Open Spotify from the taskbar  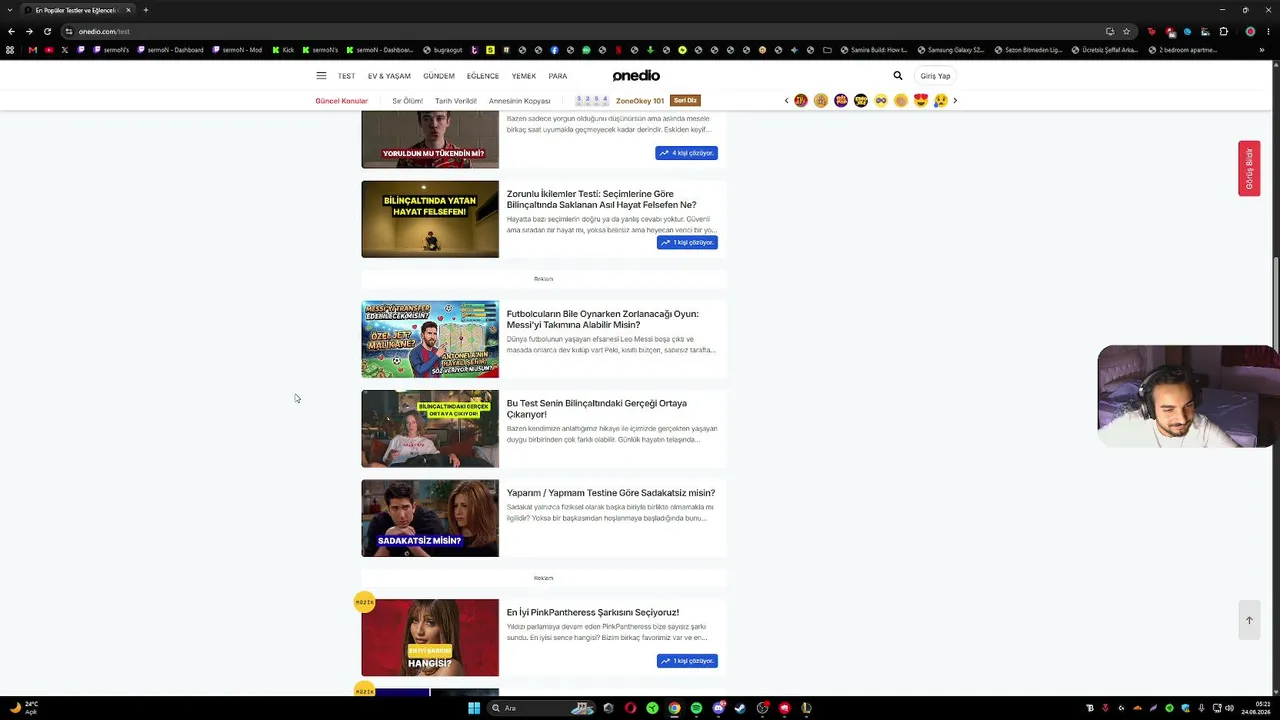coord(696,708)
